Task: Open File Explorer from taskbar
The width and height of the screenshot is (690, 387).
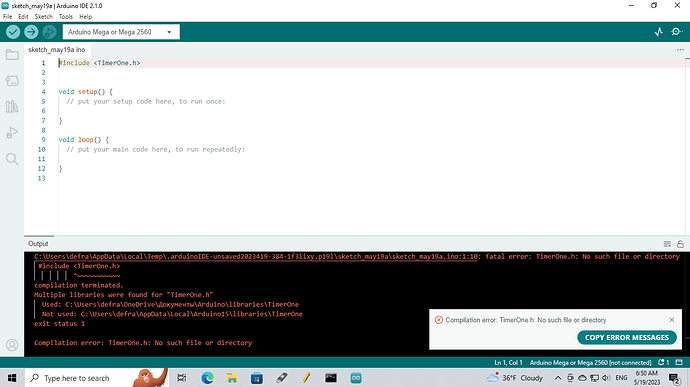Action: pyautogui.click(x=232, y=378)
